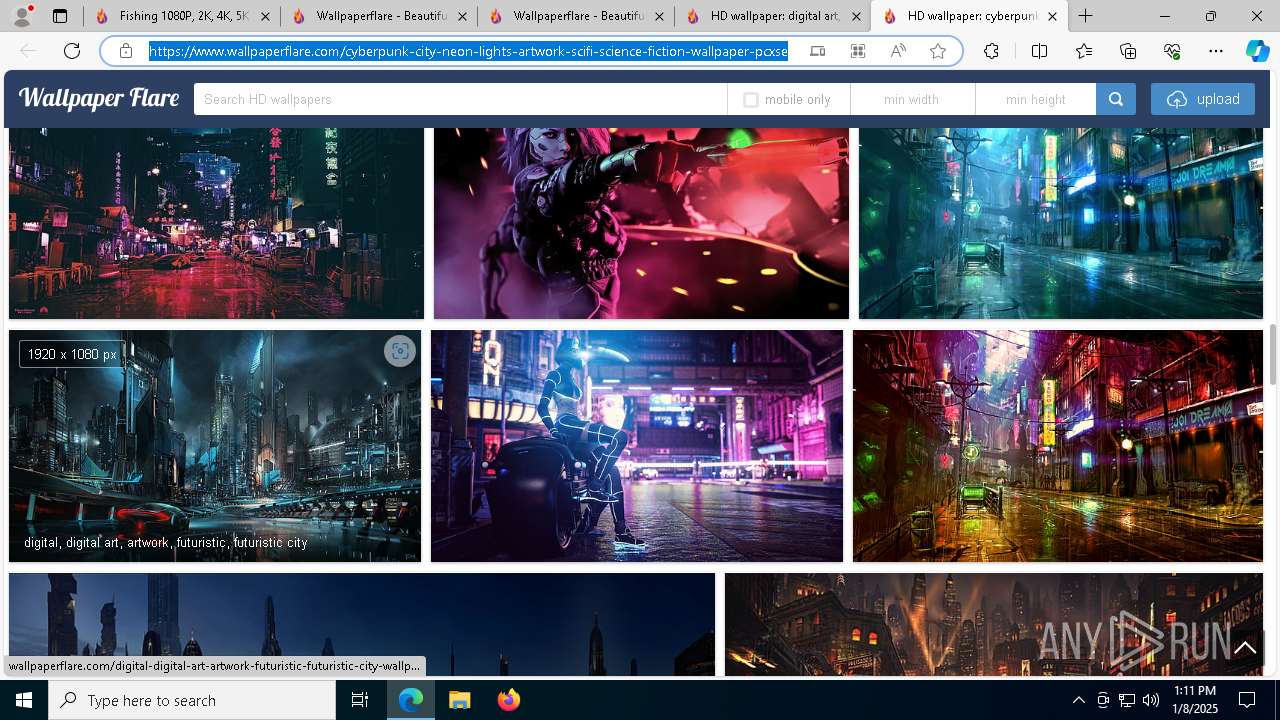The height and width of the screenshot is (720, 1280).
Task: Click the min height field
Action: [x=1036, y=99]
